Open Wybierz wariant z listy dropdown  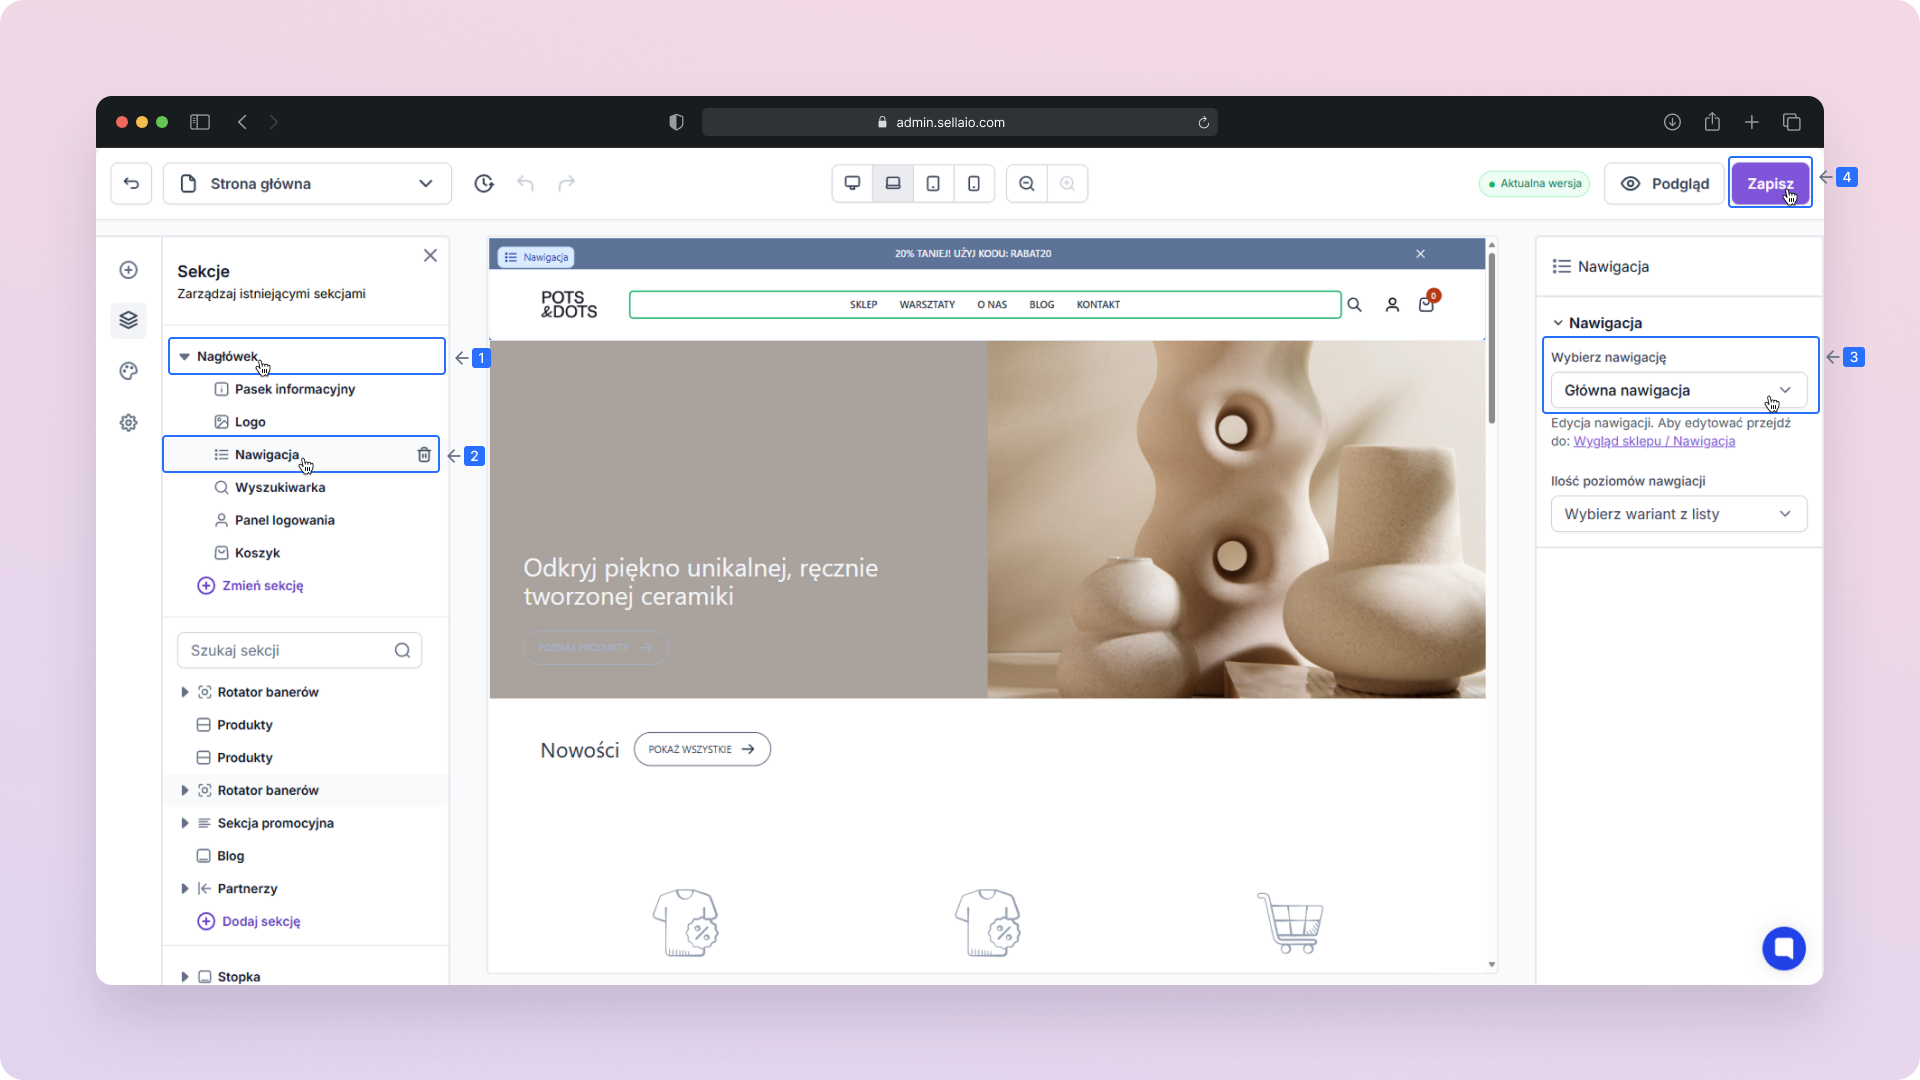(1679, 514)
